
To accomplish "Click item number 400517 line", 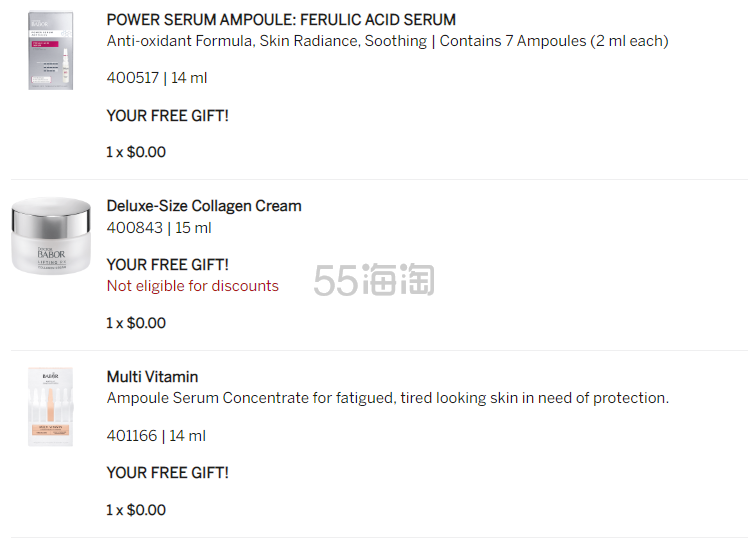I will [x=156, y=78].
